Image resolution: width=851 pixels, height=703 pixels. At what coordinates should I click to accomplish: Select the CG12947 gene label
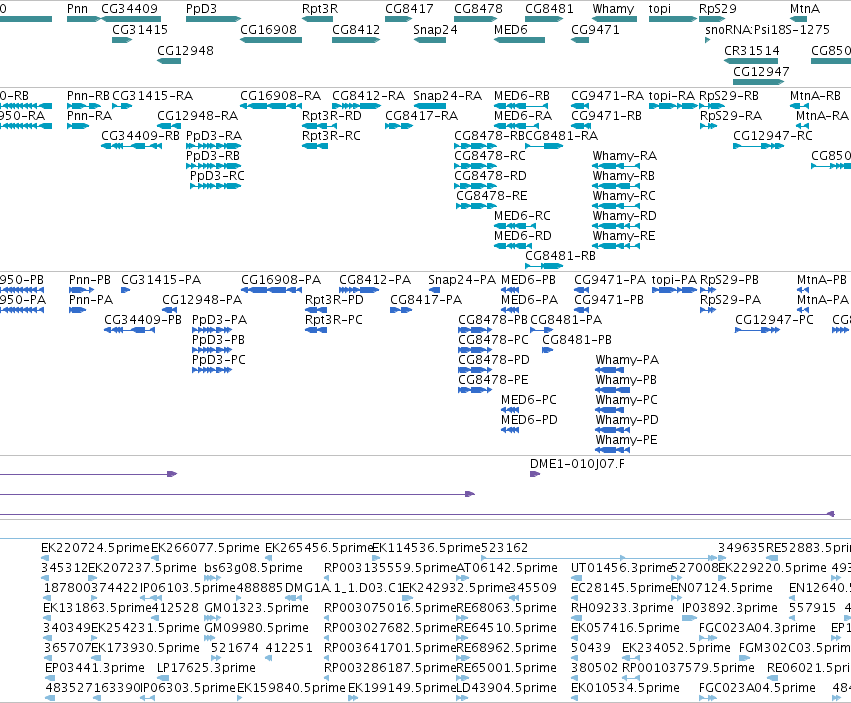[761, 72]
